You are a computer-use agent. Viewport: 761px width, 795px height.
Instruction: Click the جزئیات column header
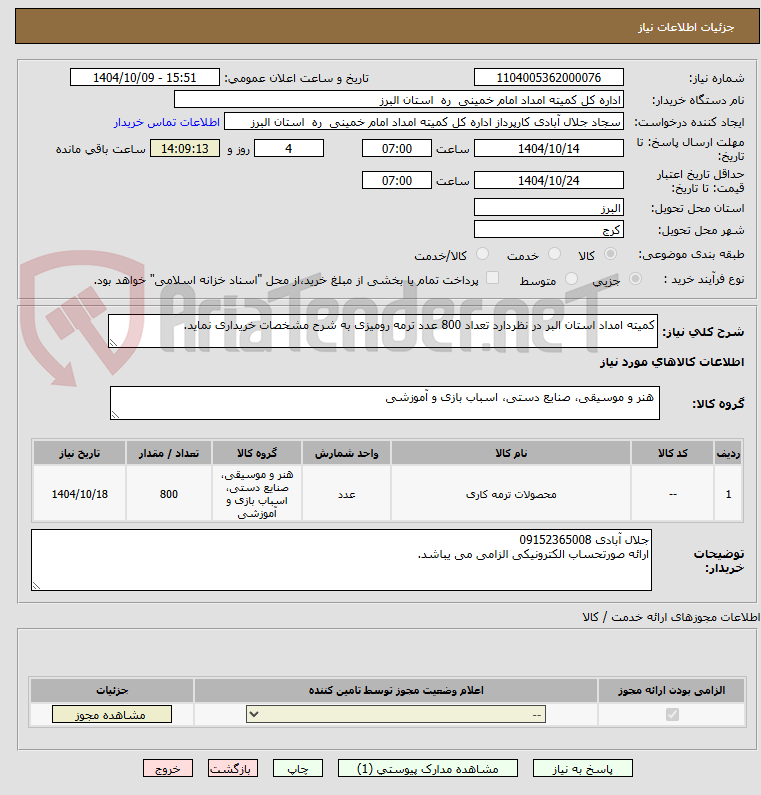coord(112,691)
